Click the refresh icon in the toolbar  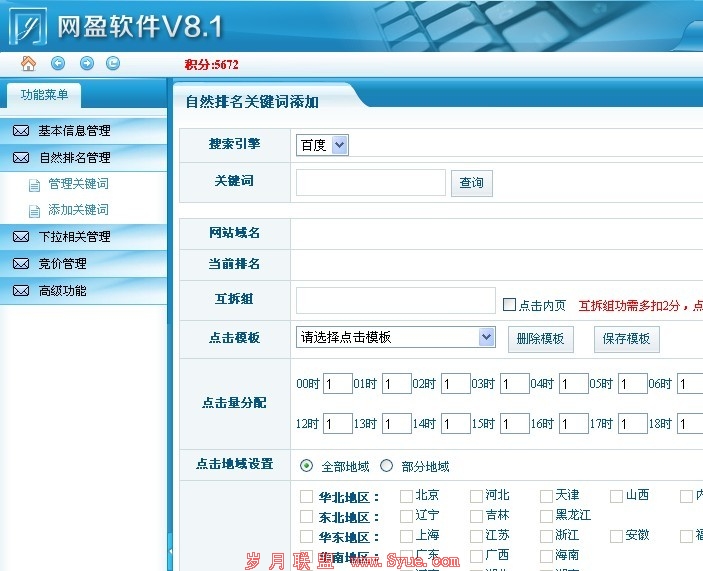(113, 64)
